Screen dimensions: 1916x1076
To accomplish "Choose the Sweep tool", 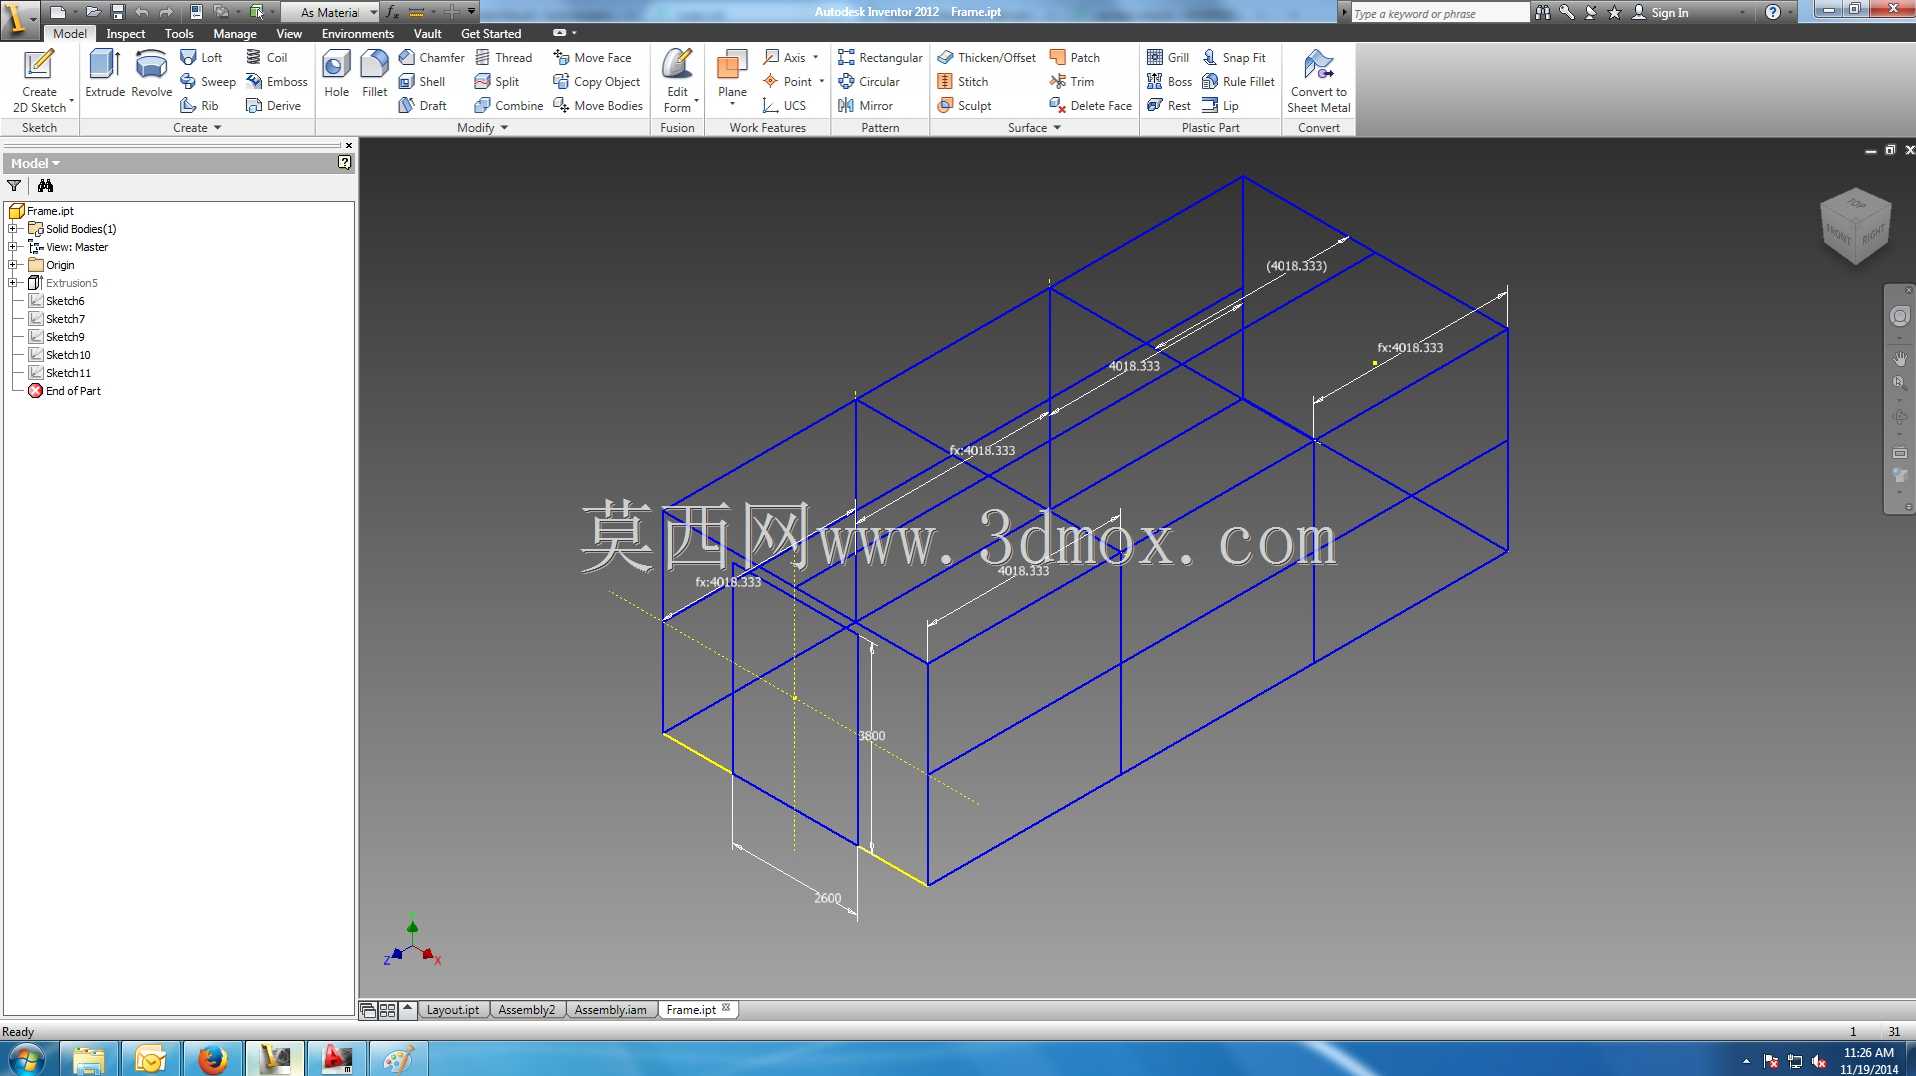I will coord(208,82).
